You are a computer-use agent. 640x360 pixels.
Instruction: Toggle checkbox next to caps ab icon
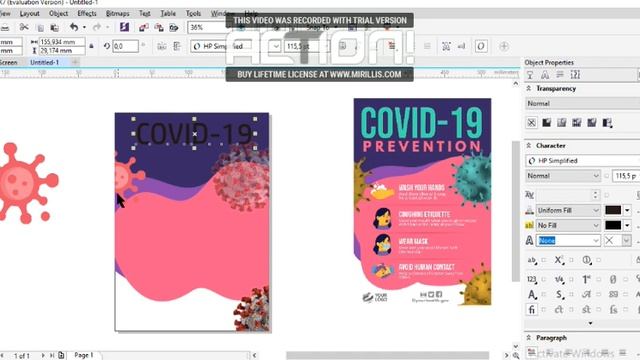(x=544, y=260)
